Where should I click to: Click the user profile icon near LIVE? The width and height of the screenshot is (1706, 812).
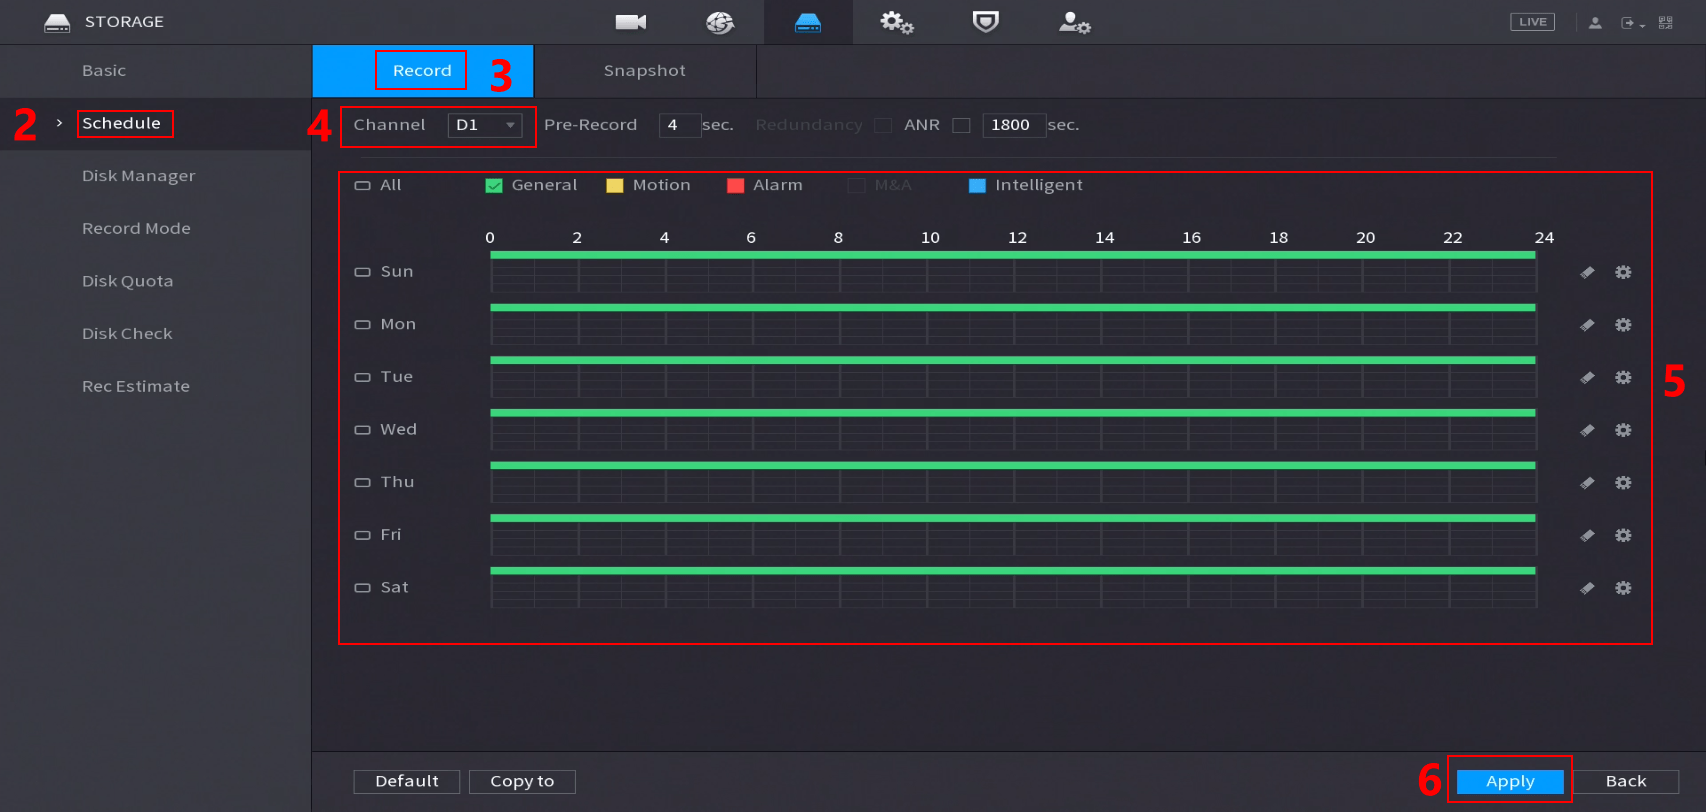[1595, 23]
